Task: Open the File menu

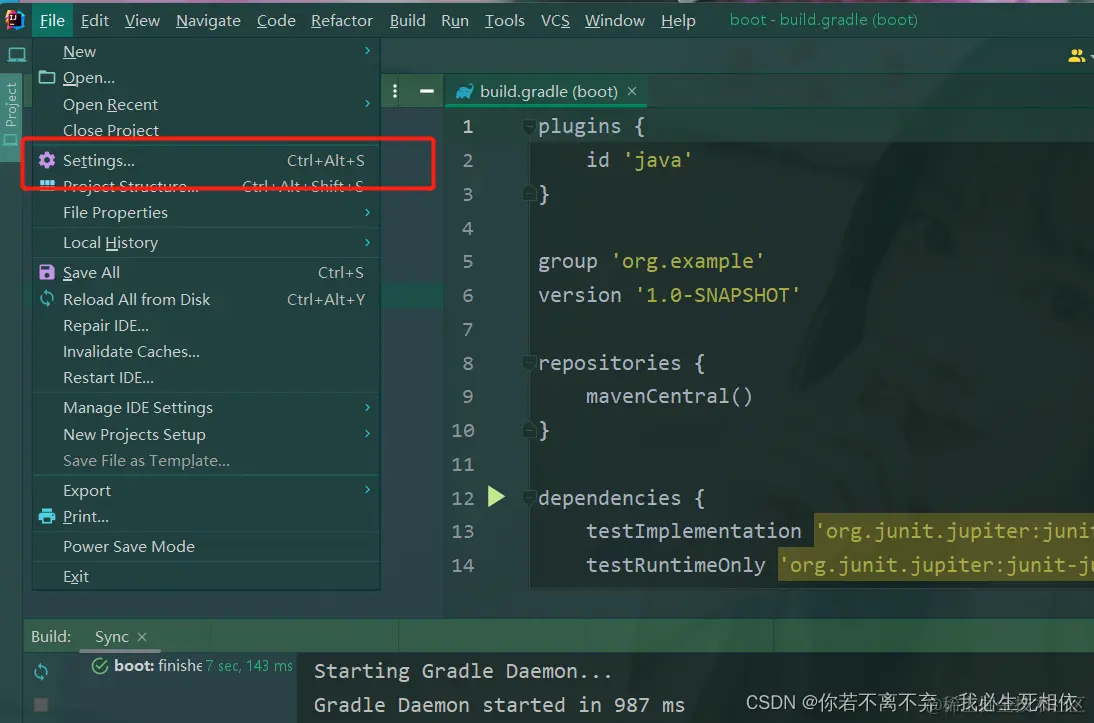Action: point(52,21)
